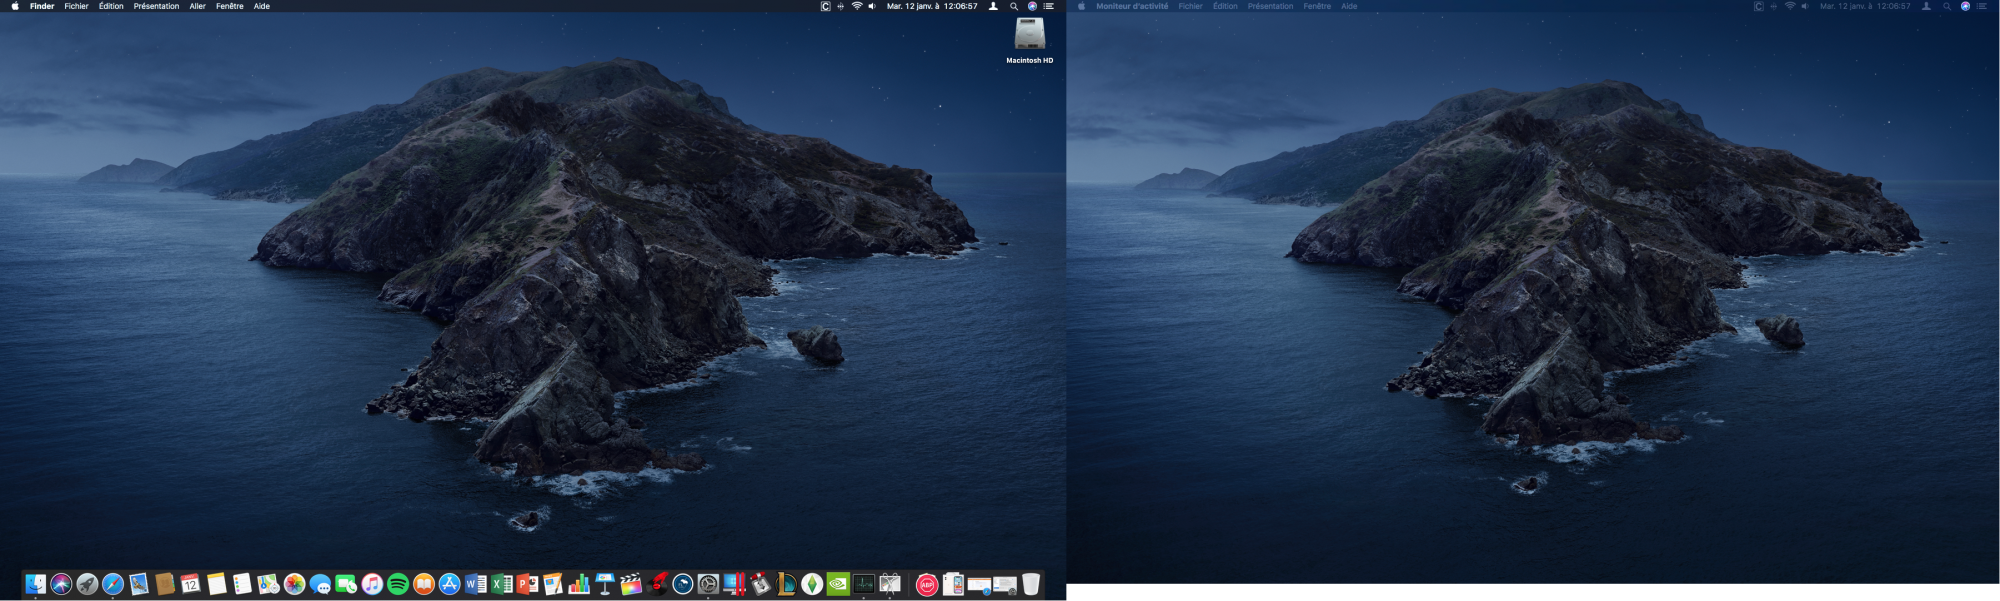Open Spotify from the Dock
The height and width of the screenshot is (601, 2000).
(x=398, y=584)
